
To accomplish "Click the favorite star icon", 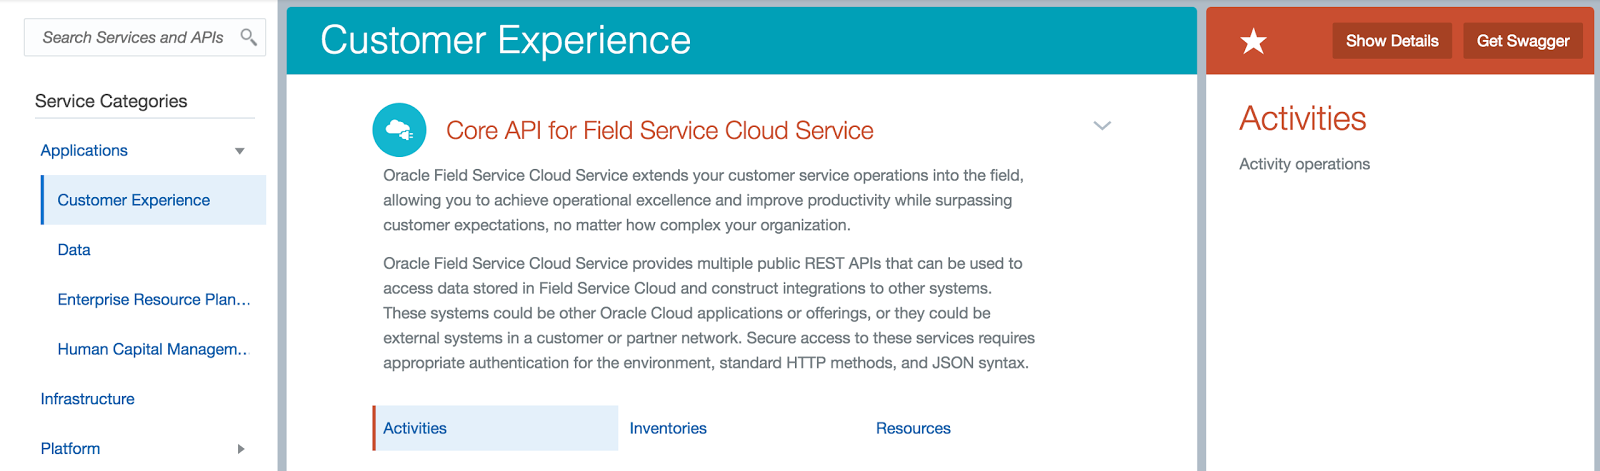I will pyautogui.click(x=1253, y=41).
